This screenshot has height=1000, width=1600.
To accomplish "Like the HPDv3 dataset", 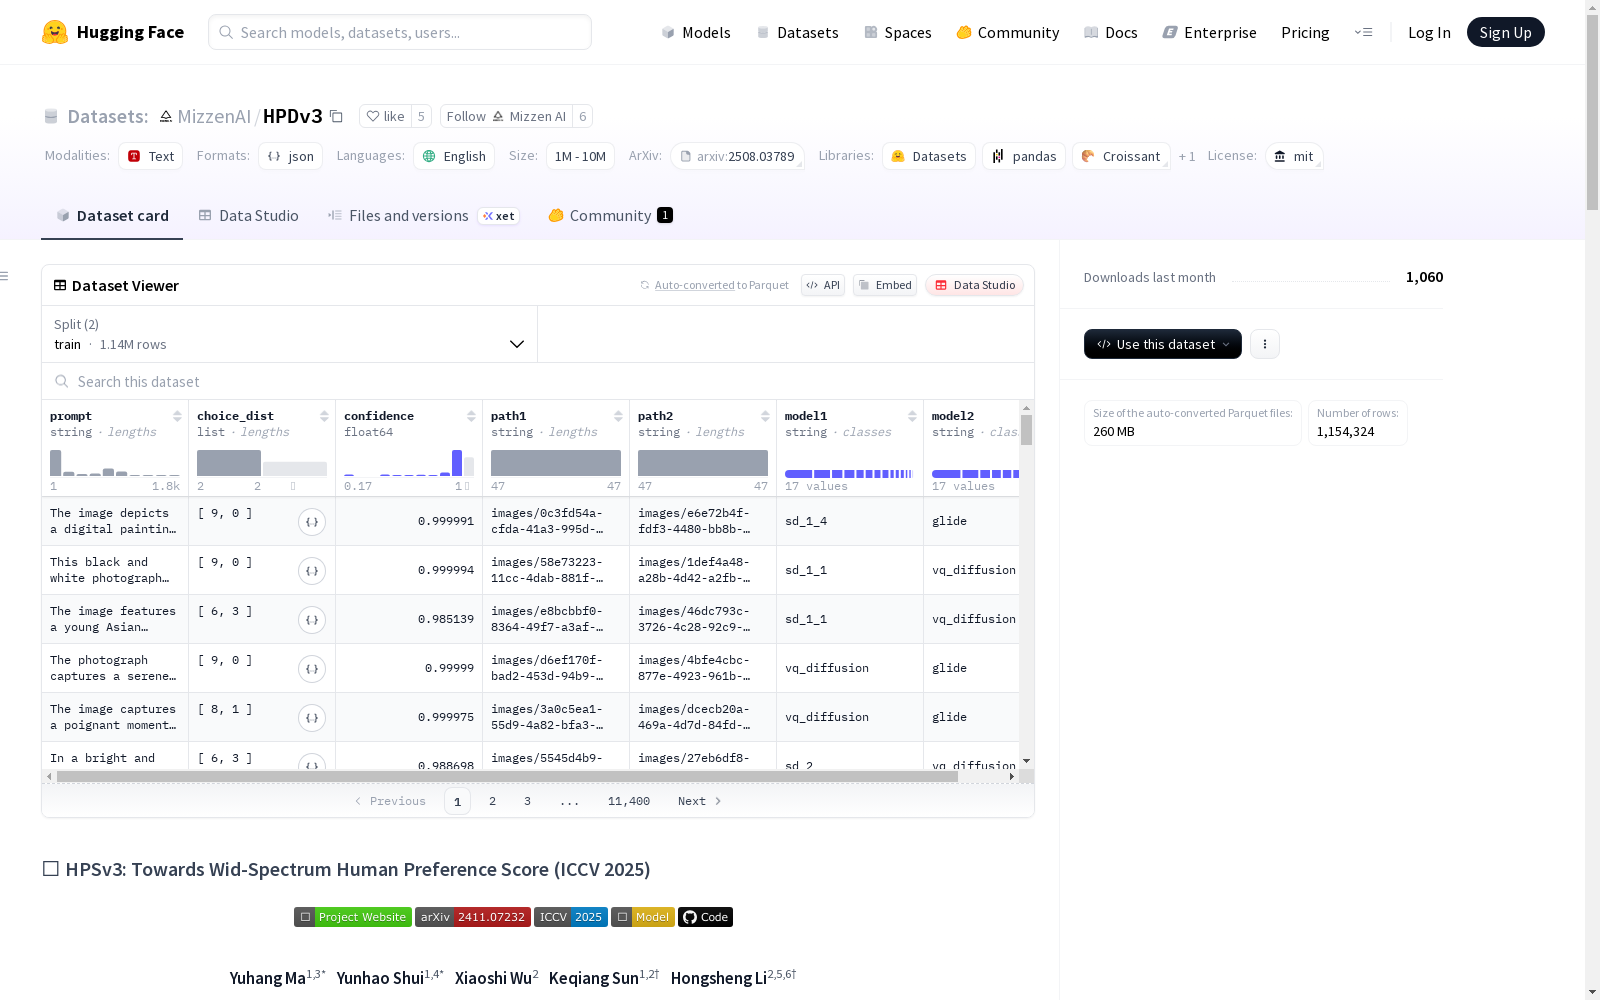I will tap(385, 117).
